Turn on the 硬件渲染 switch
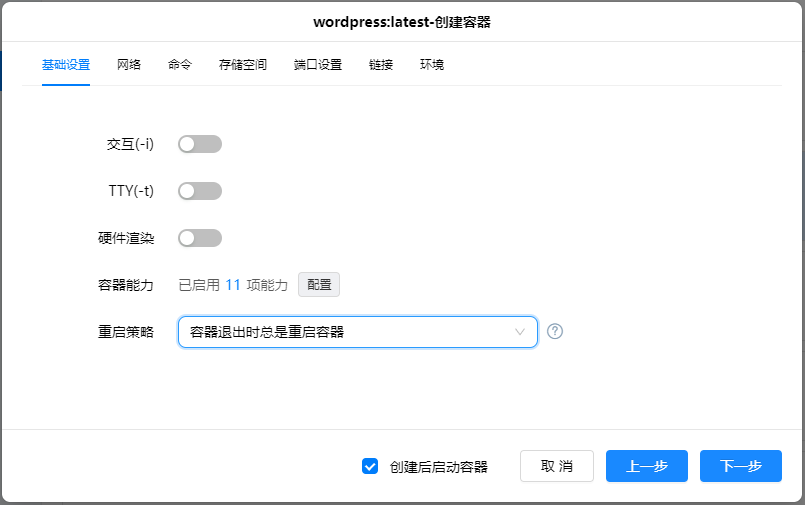The image size is (805, 505). pos(200,238)
